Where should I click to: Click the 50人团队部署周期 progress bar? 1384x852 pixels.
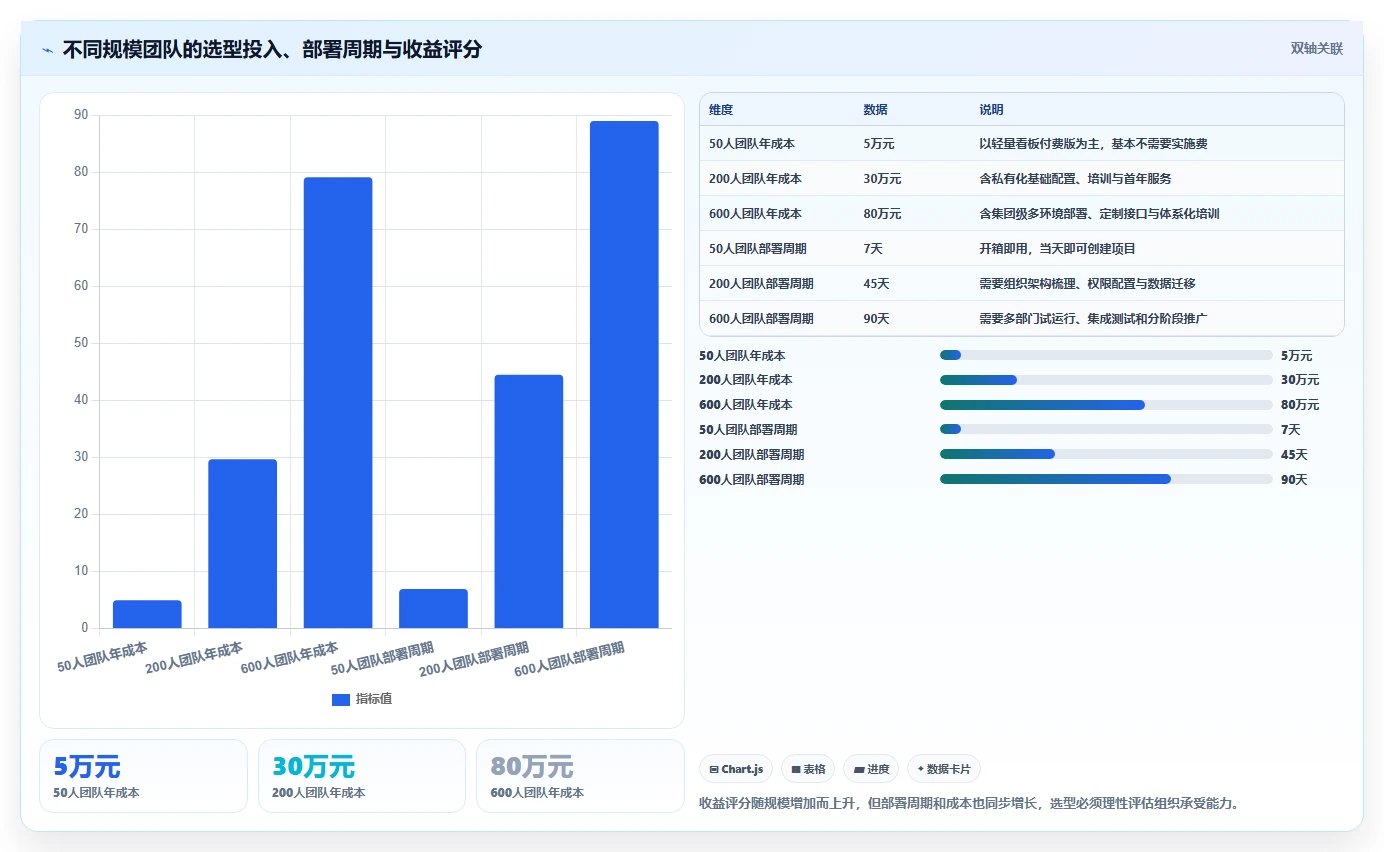1106,429
